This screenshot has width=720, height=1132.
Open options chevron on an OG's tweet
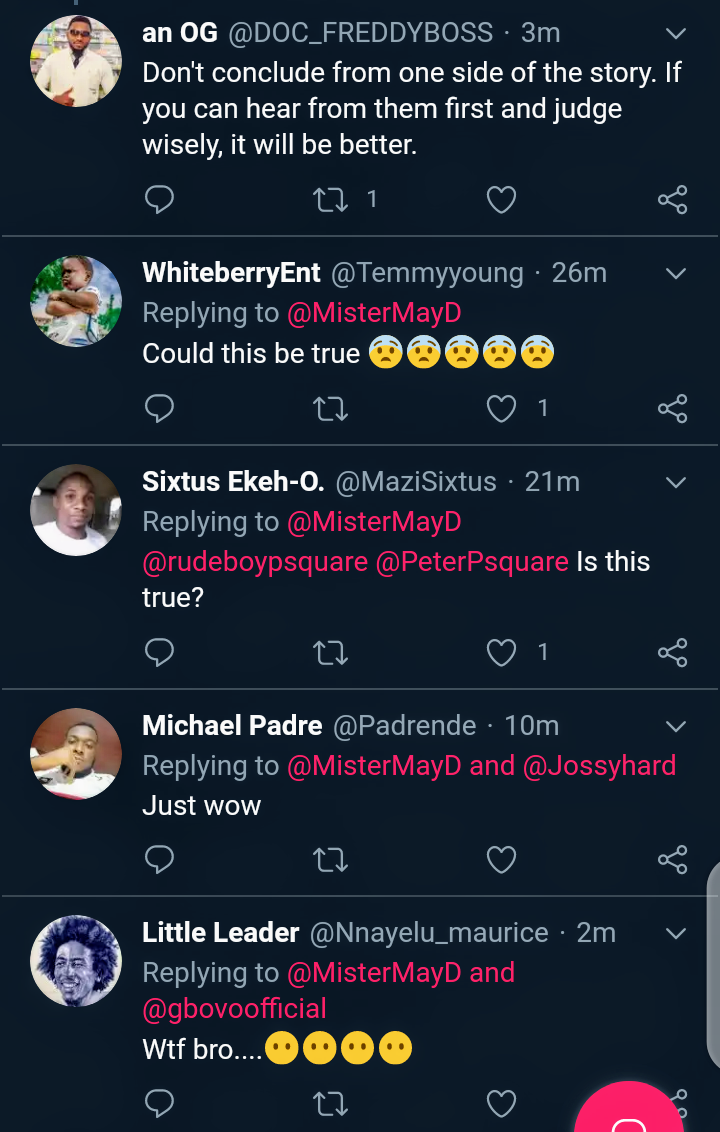point(676,34)
